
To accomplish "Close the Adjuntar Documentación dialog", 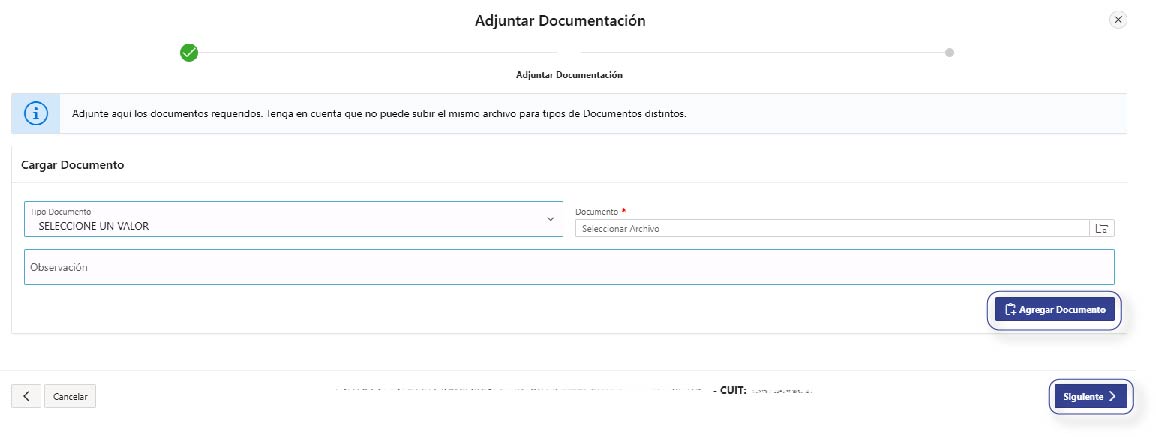I will [1118, 20].
